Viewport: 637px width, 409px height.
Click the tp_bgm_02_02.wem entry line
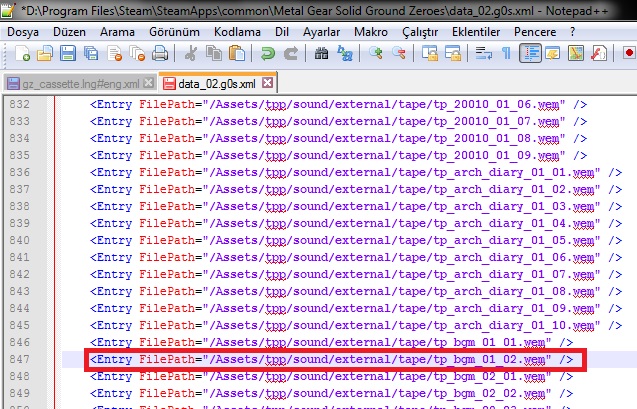point(332,394)
